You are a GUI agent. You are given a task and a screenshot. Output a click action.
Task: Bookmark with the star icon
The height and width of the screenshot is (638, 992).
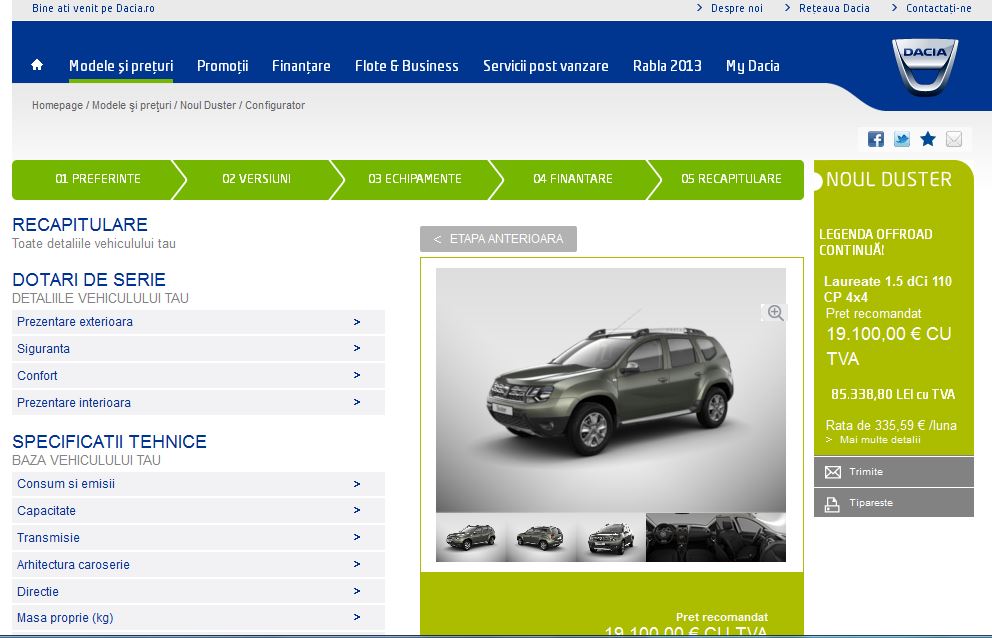coord(927,139)
